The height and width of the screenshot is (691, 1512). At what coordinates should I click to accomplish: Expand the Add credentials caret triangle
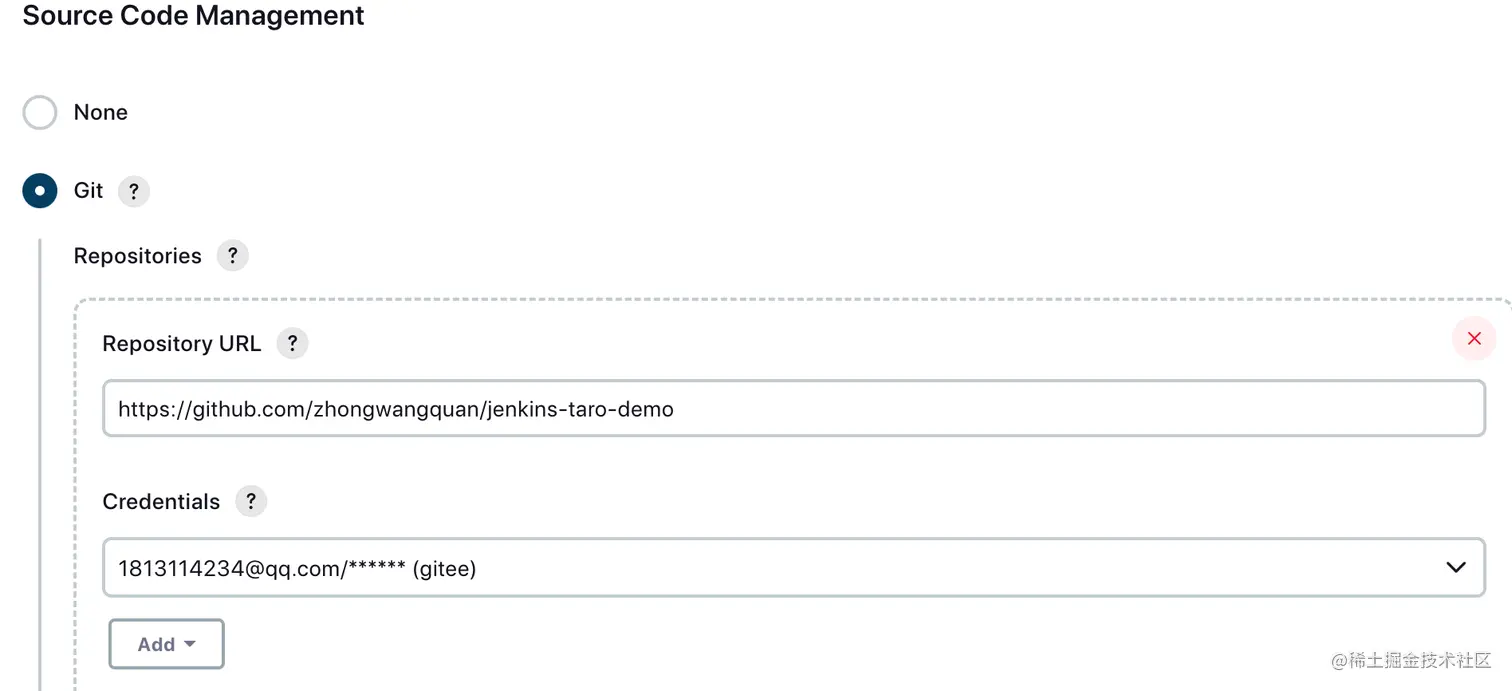click(x=190, y=644)
